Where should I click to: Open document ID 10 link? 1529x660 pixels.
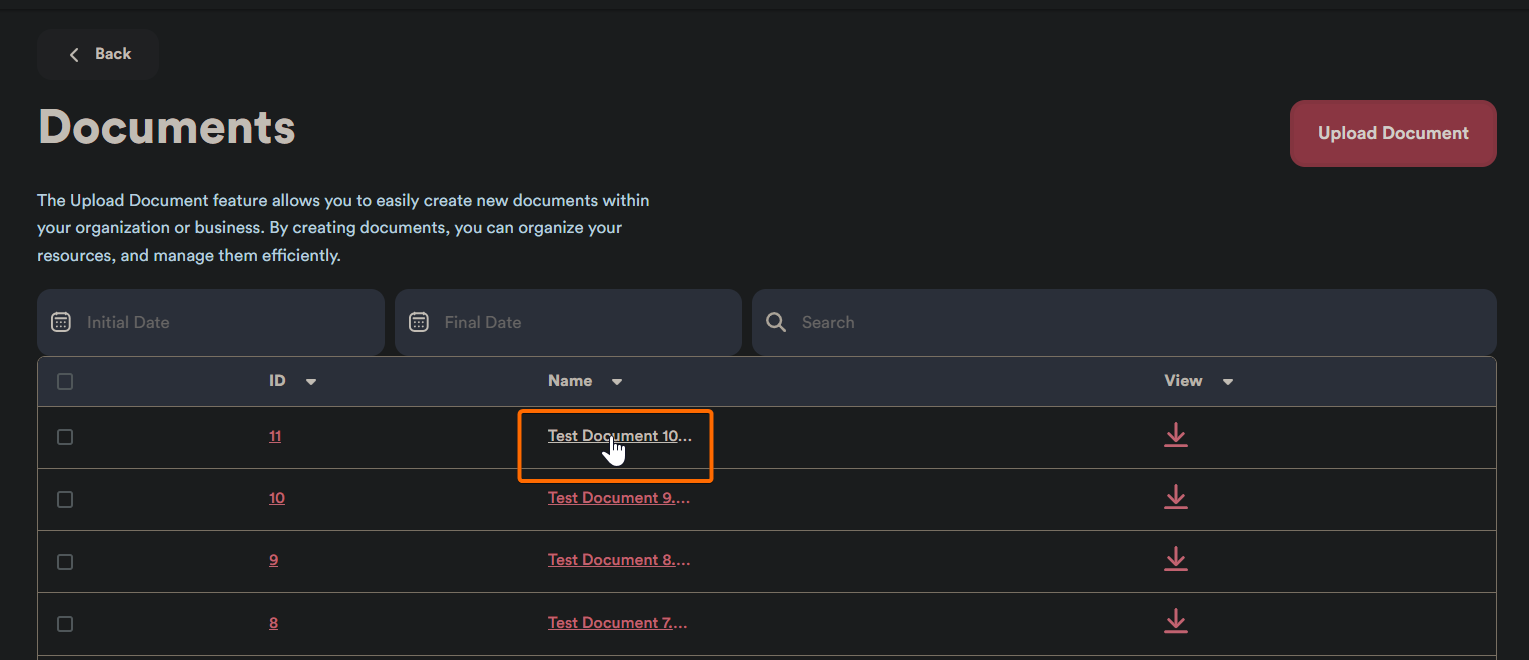[276, 498]
